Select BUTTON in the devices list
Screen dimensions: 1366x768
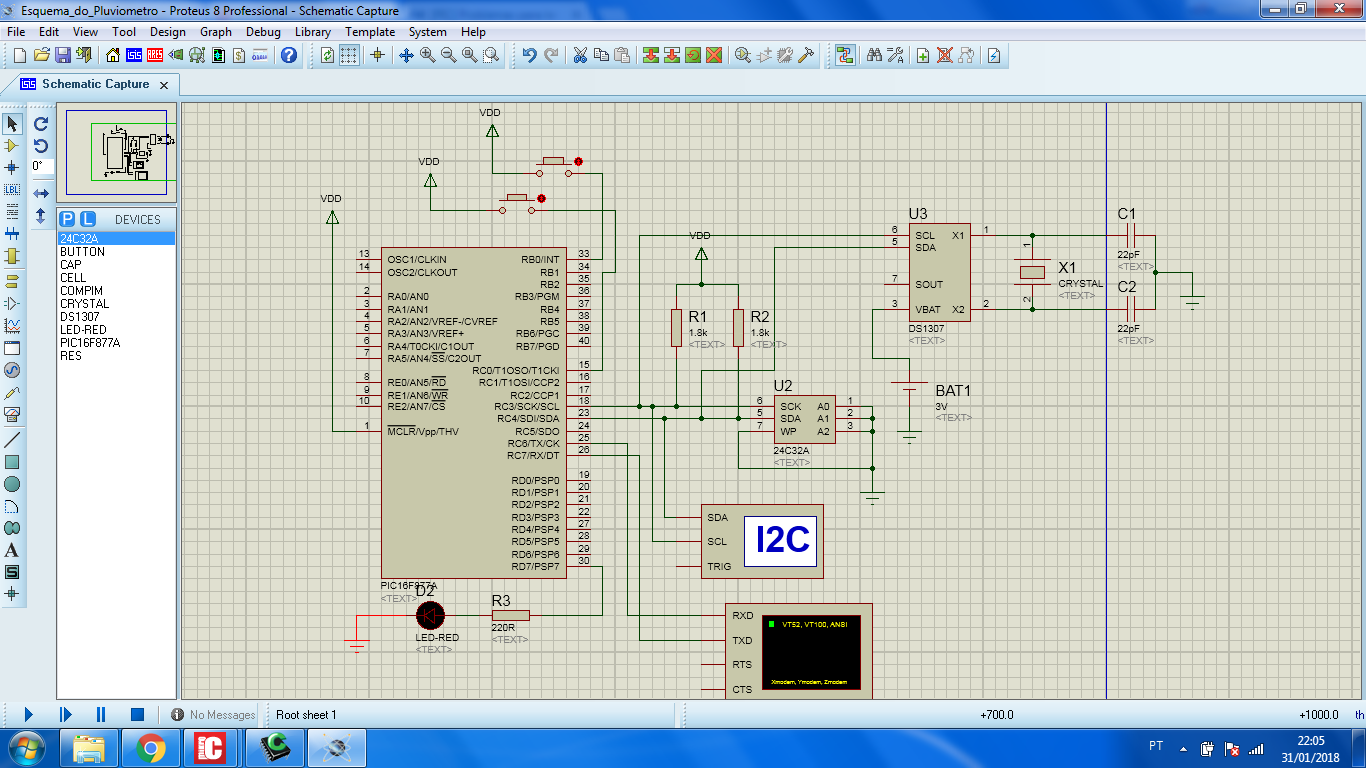(x=116, y=252)
